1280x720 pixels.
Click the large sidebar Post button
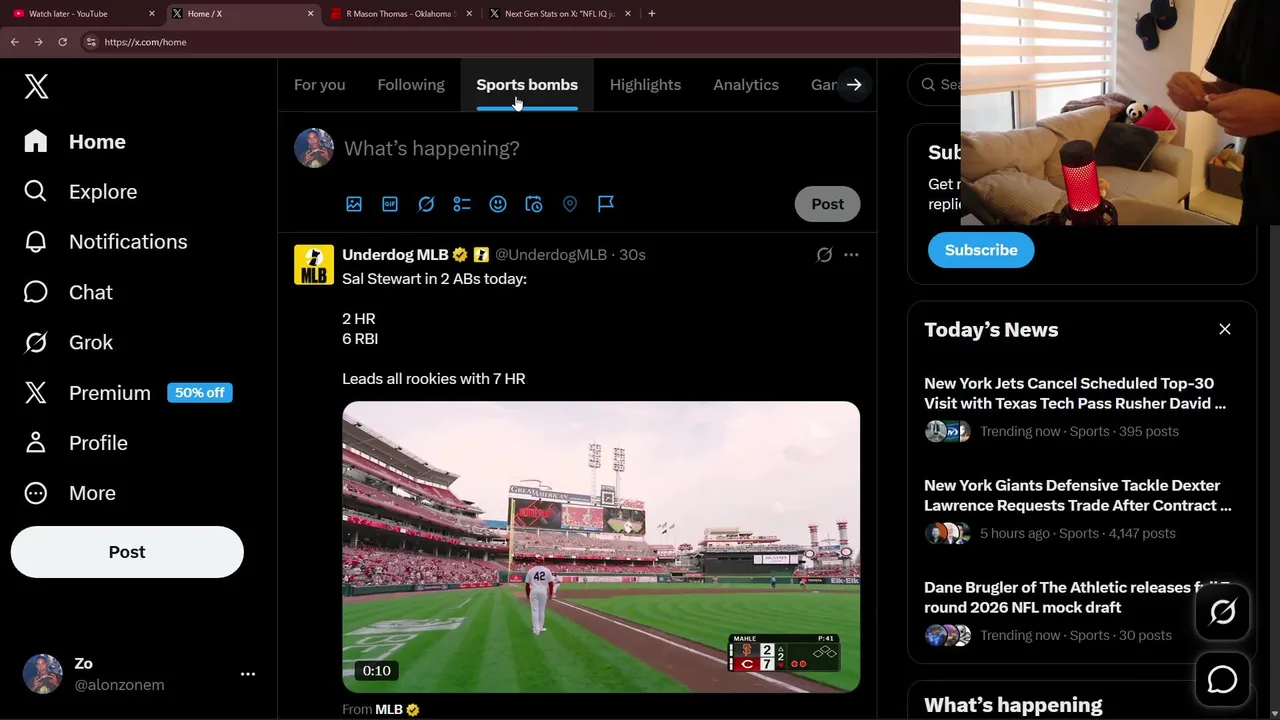(x=127, y=552)
